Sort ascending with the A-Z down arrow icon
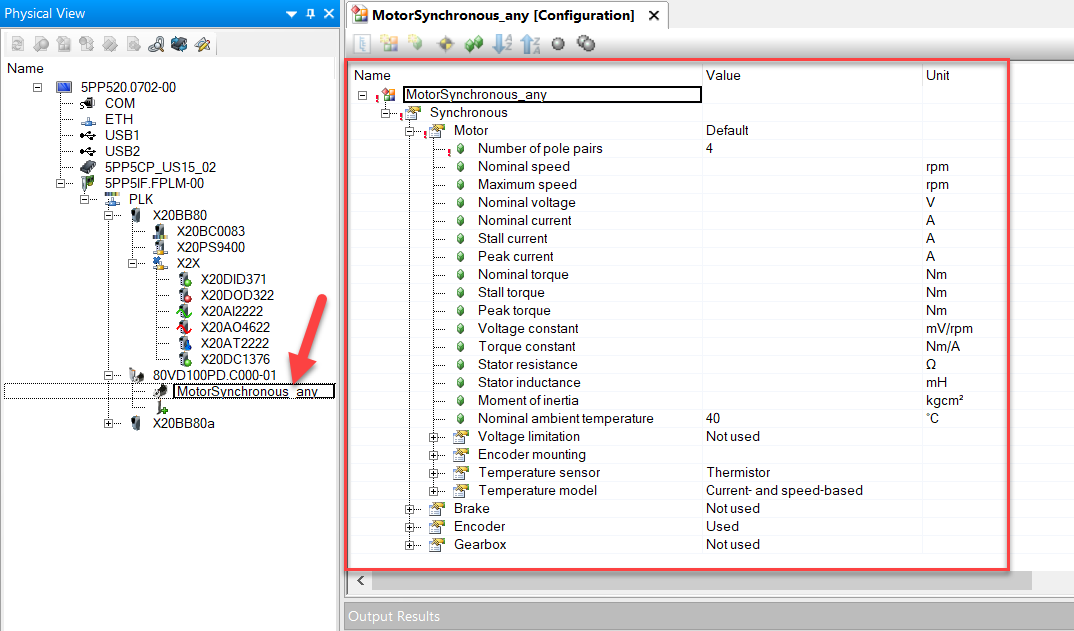The height and width of the screenshot is (631, 1074). click(502, 44)
